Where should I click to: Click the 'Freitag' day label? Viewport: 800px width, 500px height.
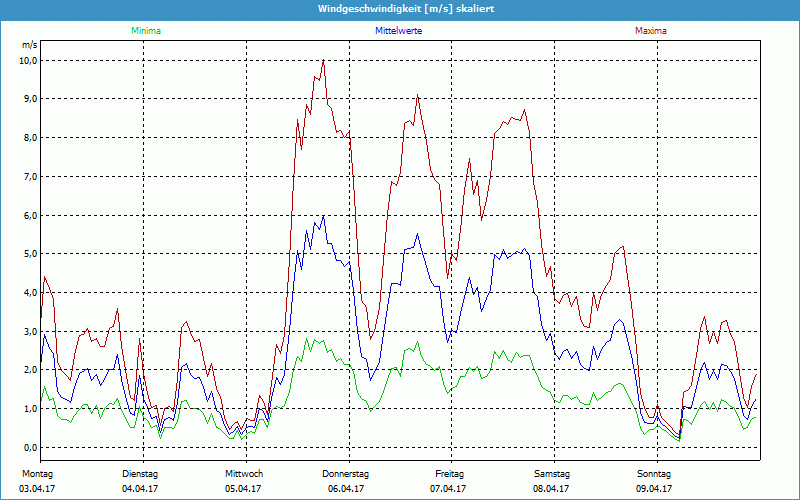(x=449, y=474)
